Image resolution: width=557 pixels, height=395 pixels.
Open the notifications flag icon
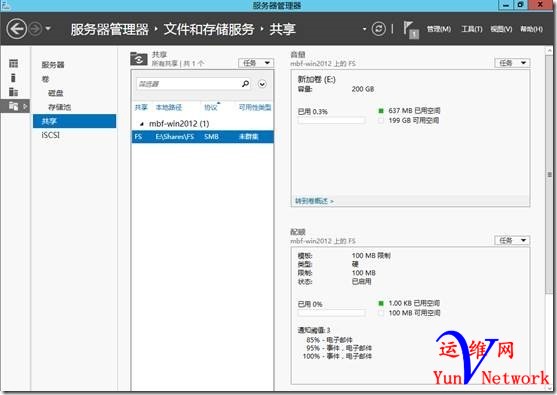411,30
